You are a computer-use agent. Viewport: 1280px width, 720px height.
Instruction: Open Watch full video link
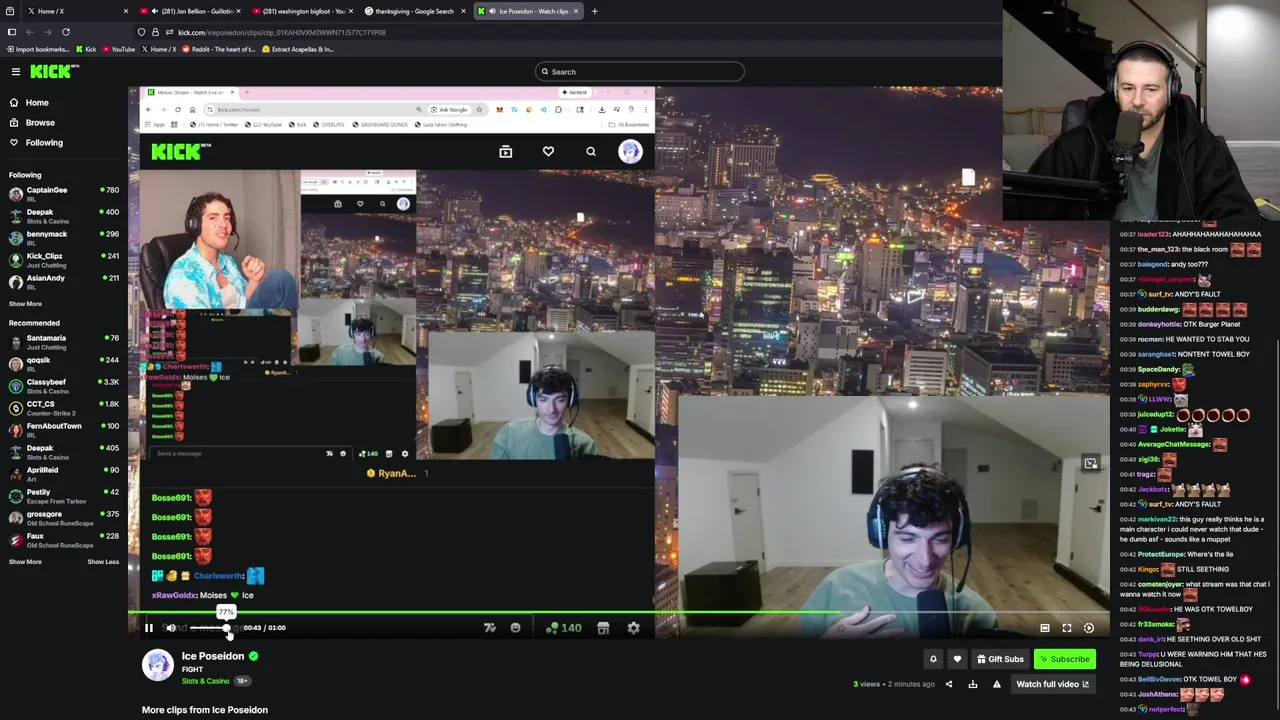click(1053, 684)
